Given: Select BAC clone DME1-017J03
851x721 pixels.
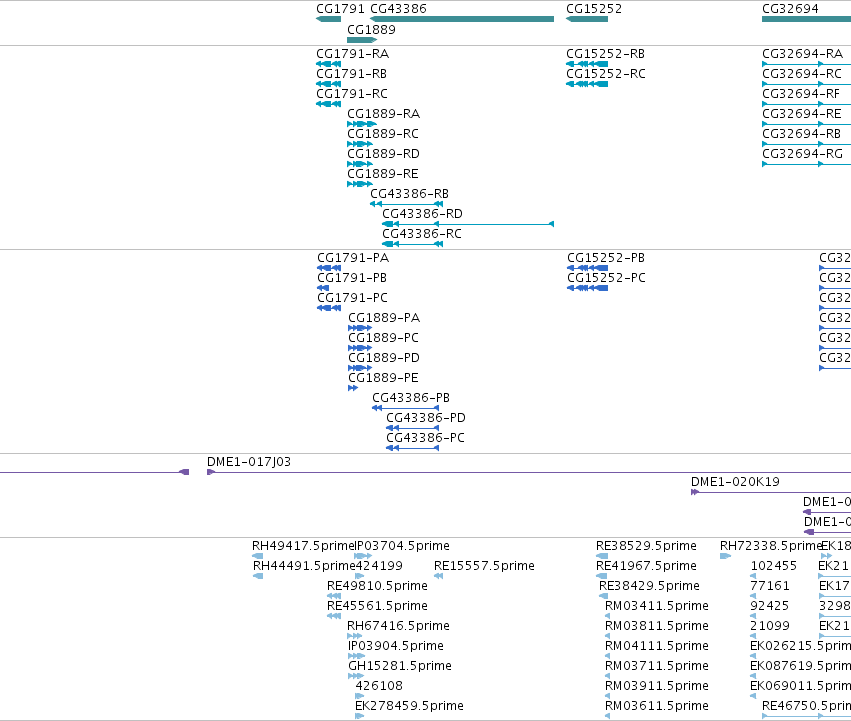Looking at the screenshot, I should pyautogui.click(x=529, y=472).
